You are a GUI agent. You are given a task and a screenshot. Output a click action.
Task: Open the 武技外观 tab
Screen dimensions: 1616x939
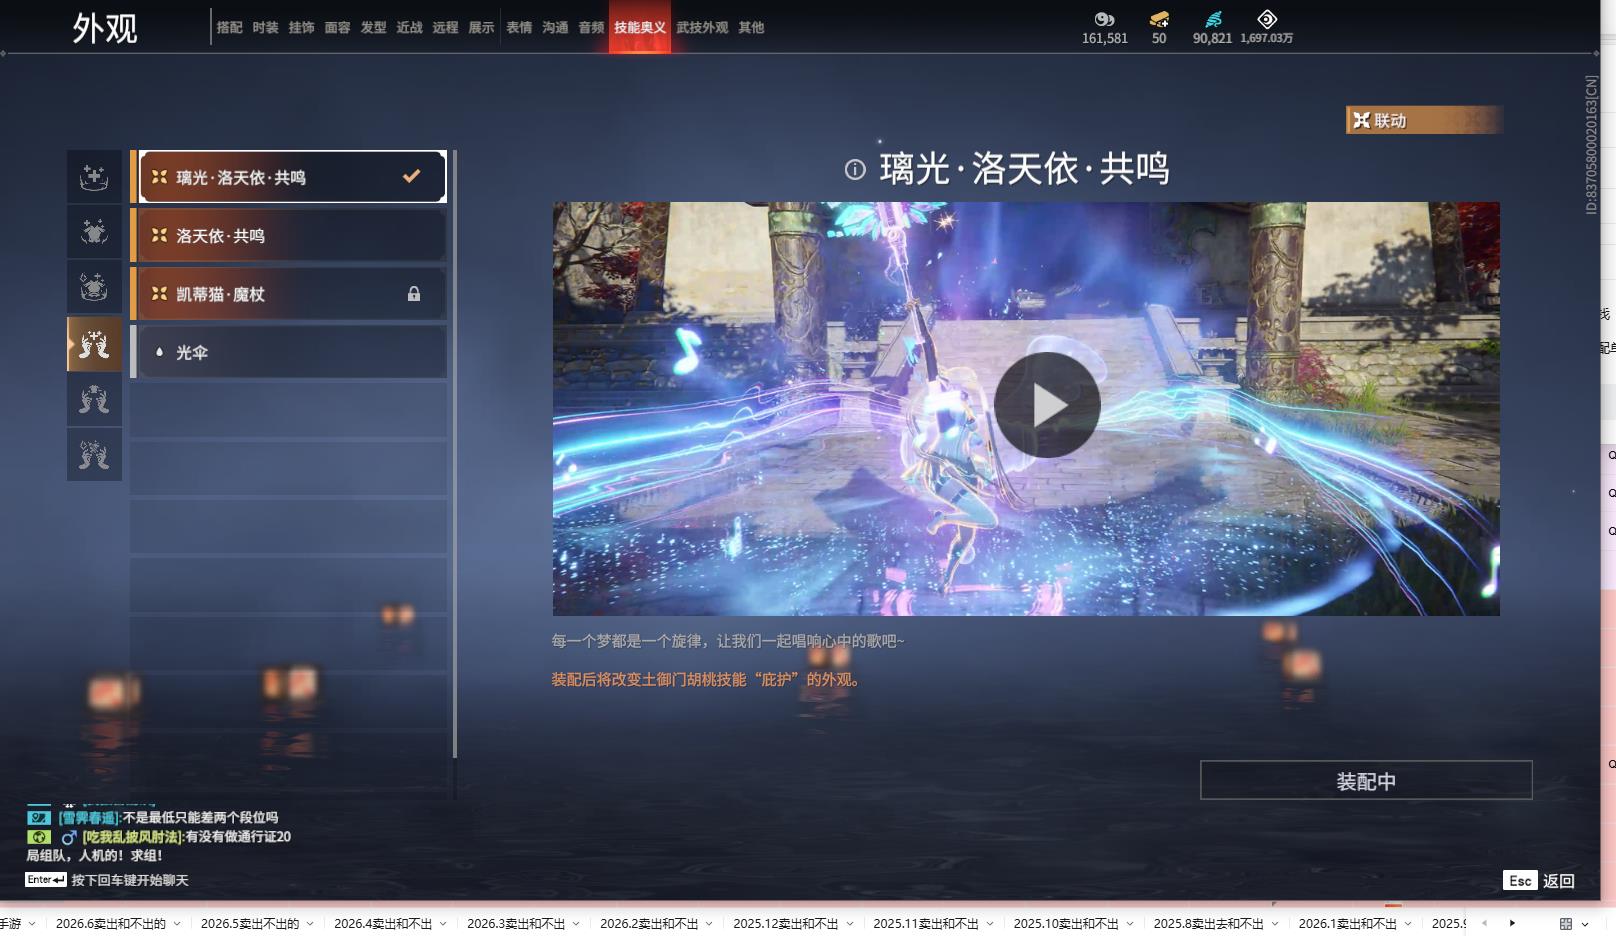click(x=702, y=28)
